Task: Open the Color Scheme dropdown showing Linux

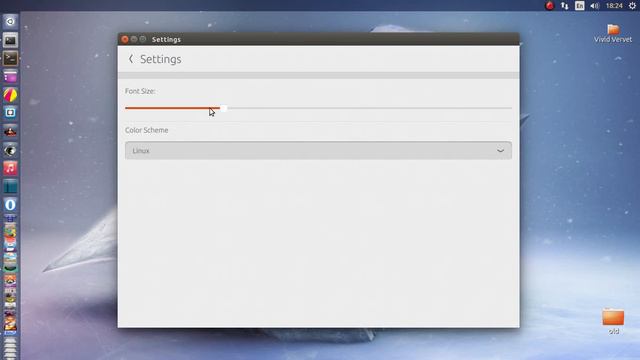Action: tap(318, 151)
